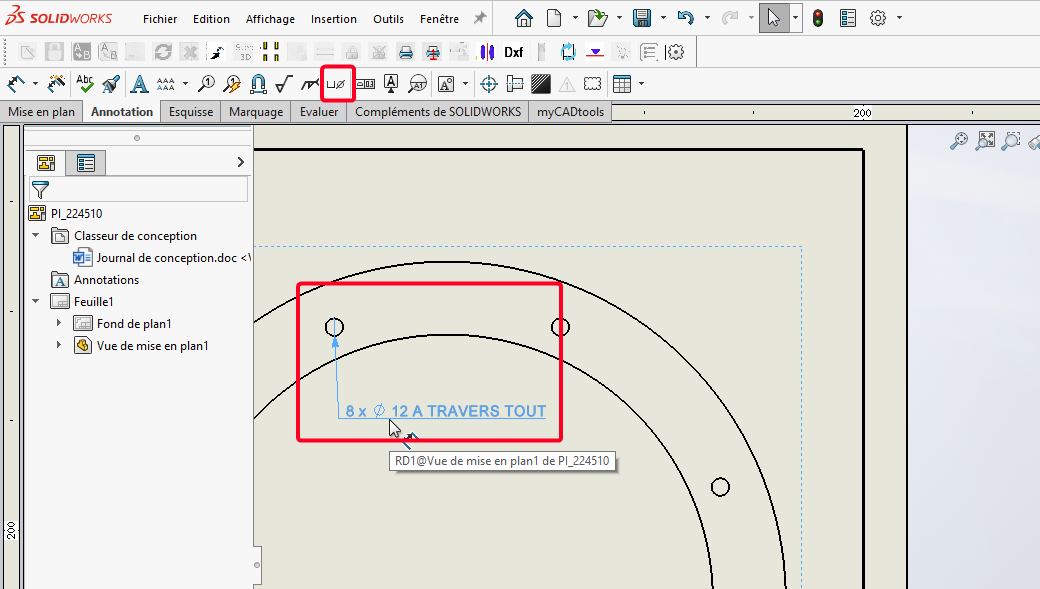
Task: Insert a Datum Feature symbol
Action: [x=391, y=84]
